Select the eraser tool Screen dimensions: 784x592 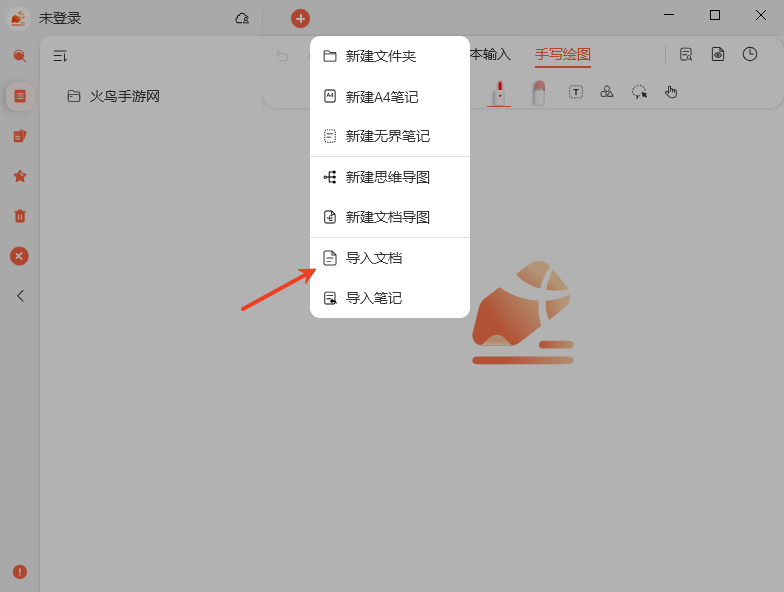[x=538, y=92]
